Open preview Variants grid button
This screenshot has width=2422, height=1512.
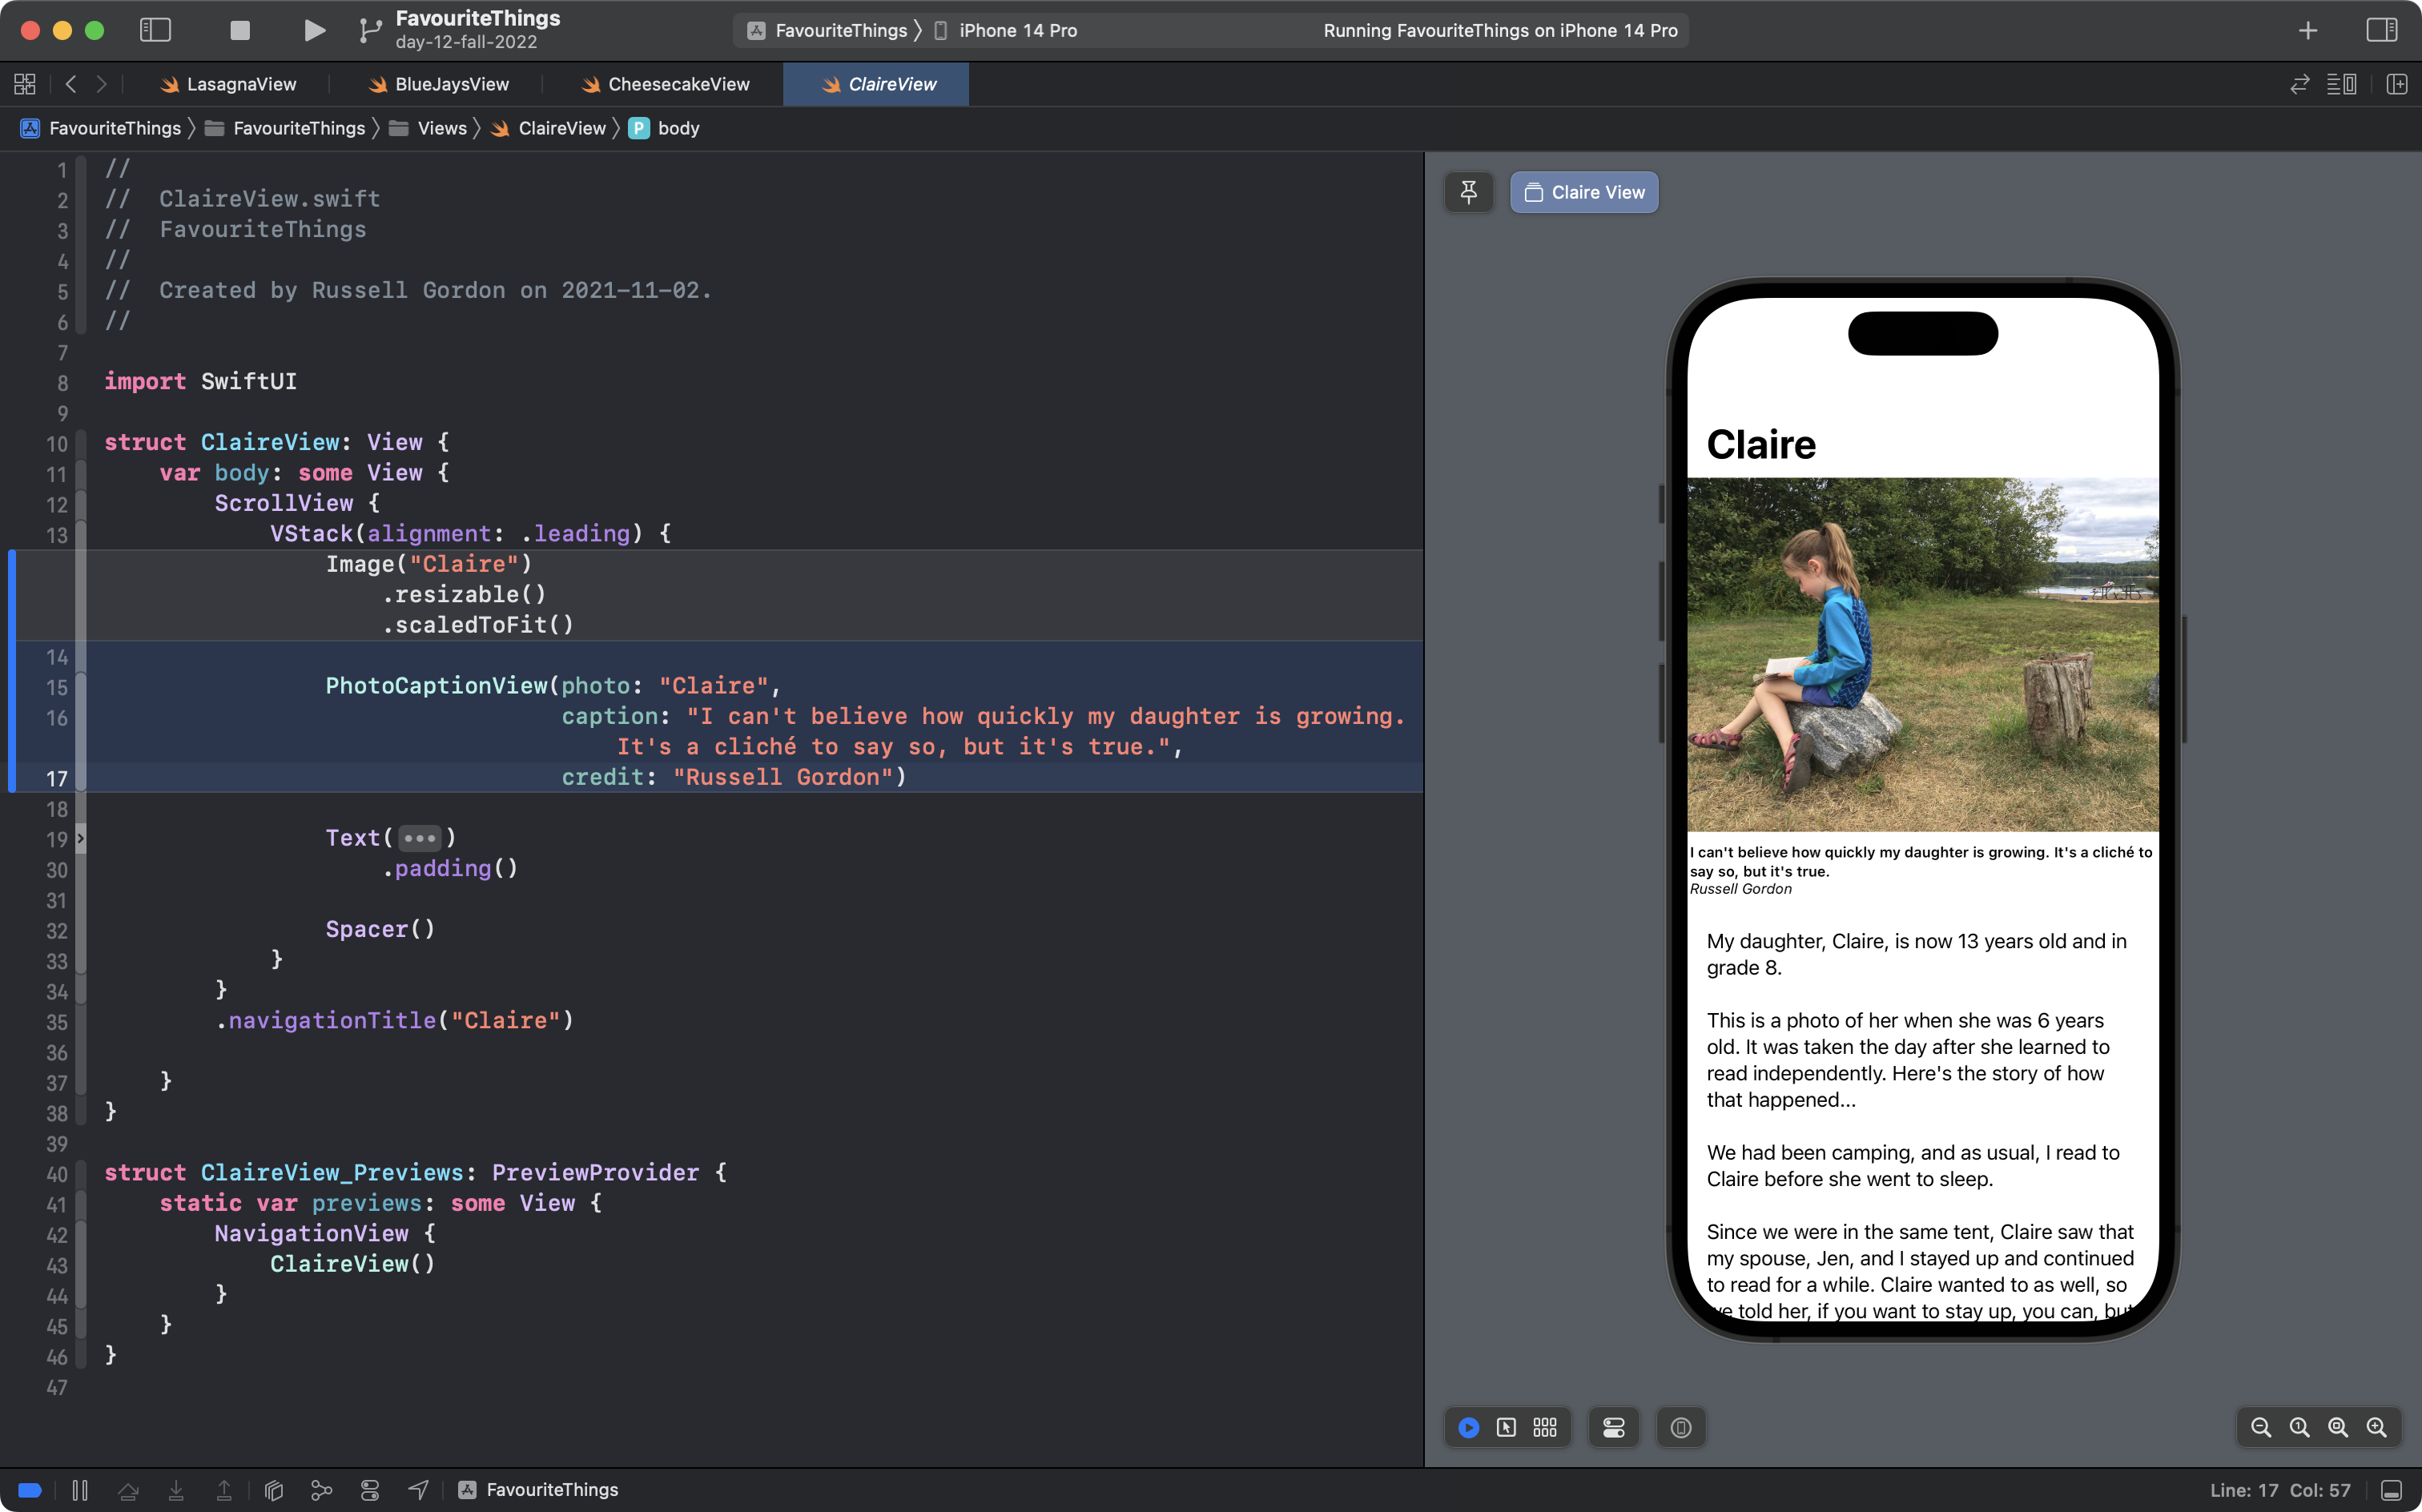[x=1544, y=1427]
